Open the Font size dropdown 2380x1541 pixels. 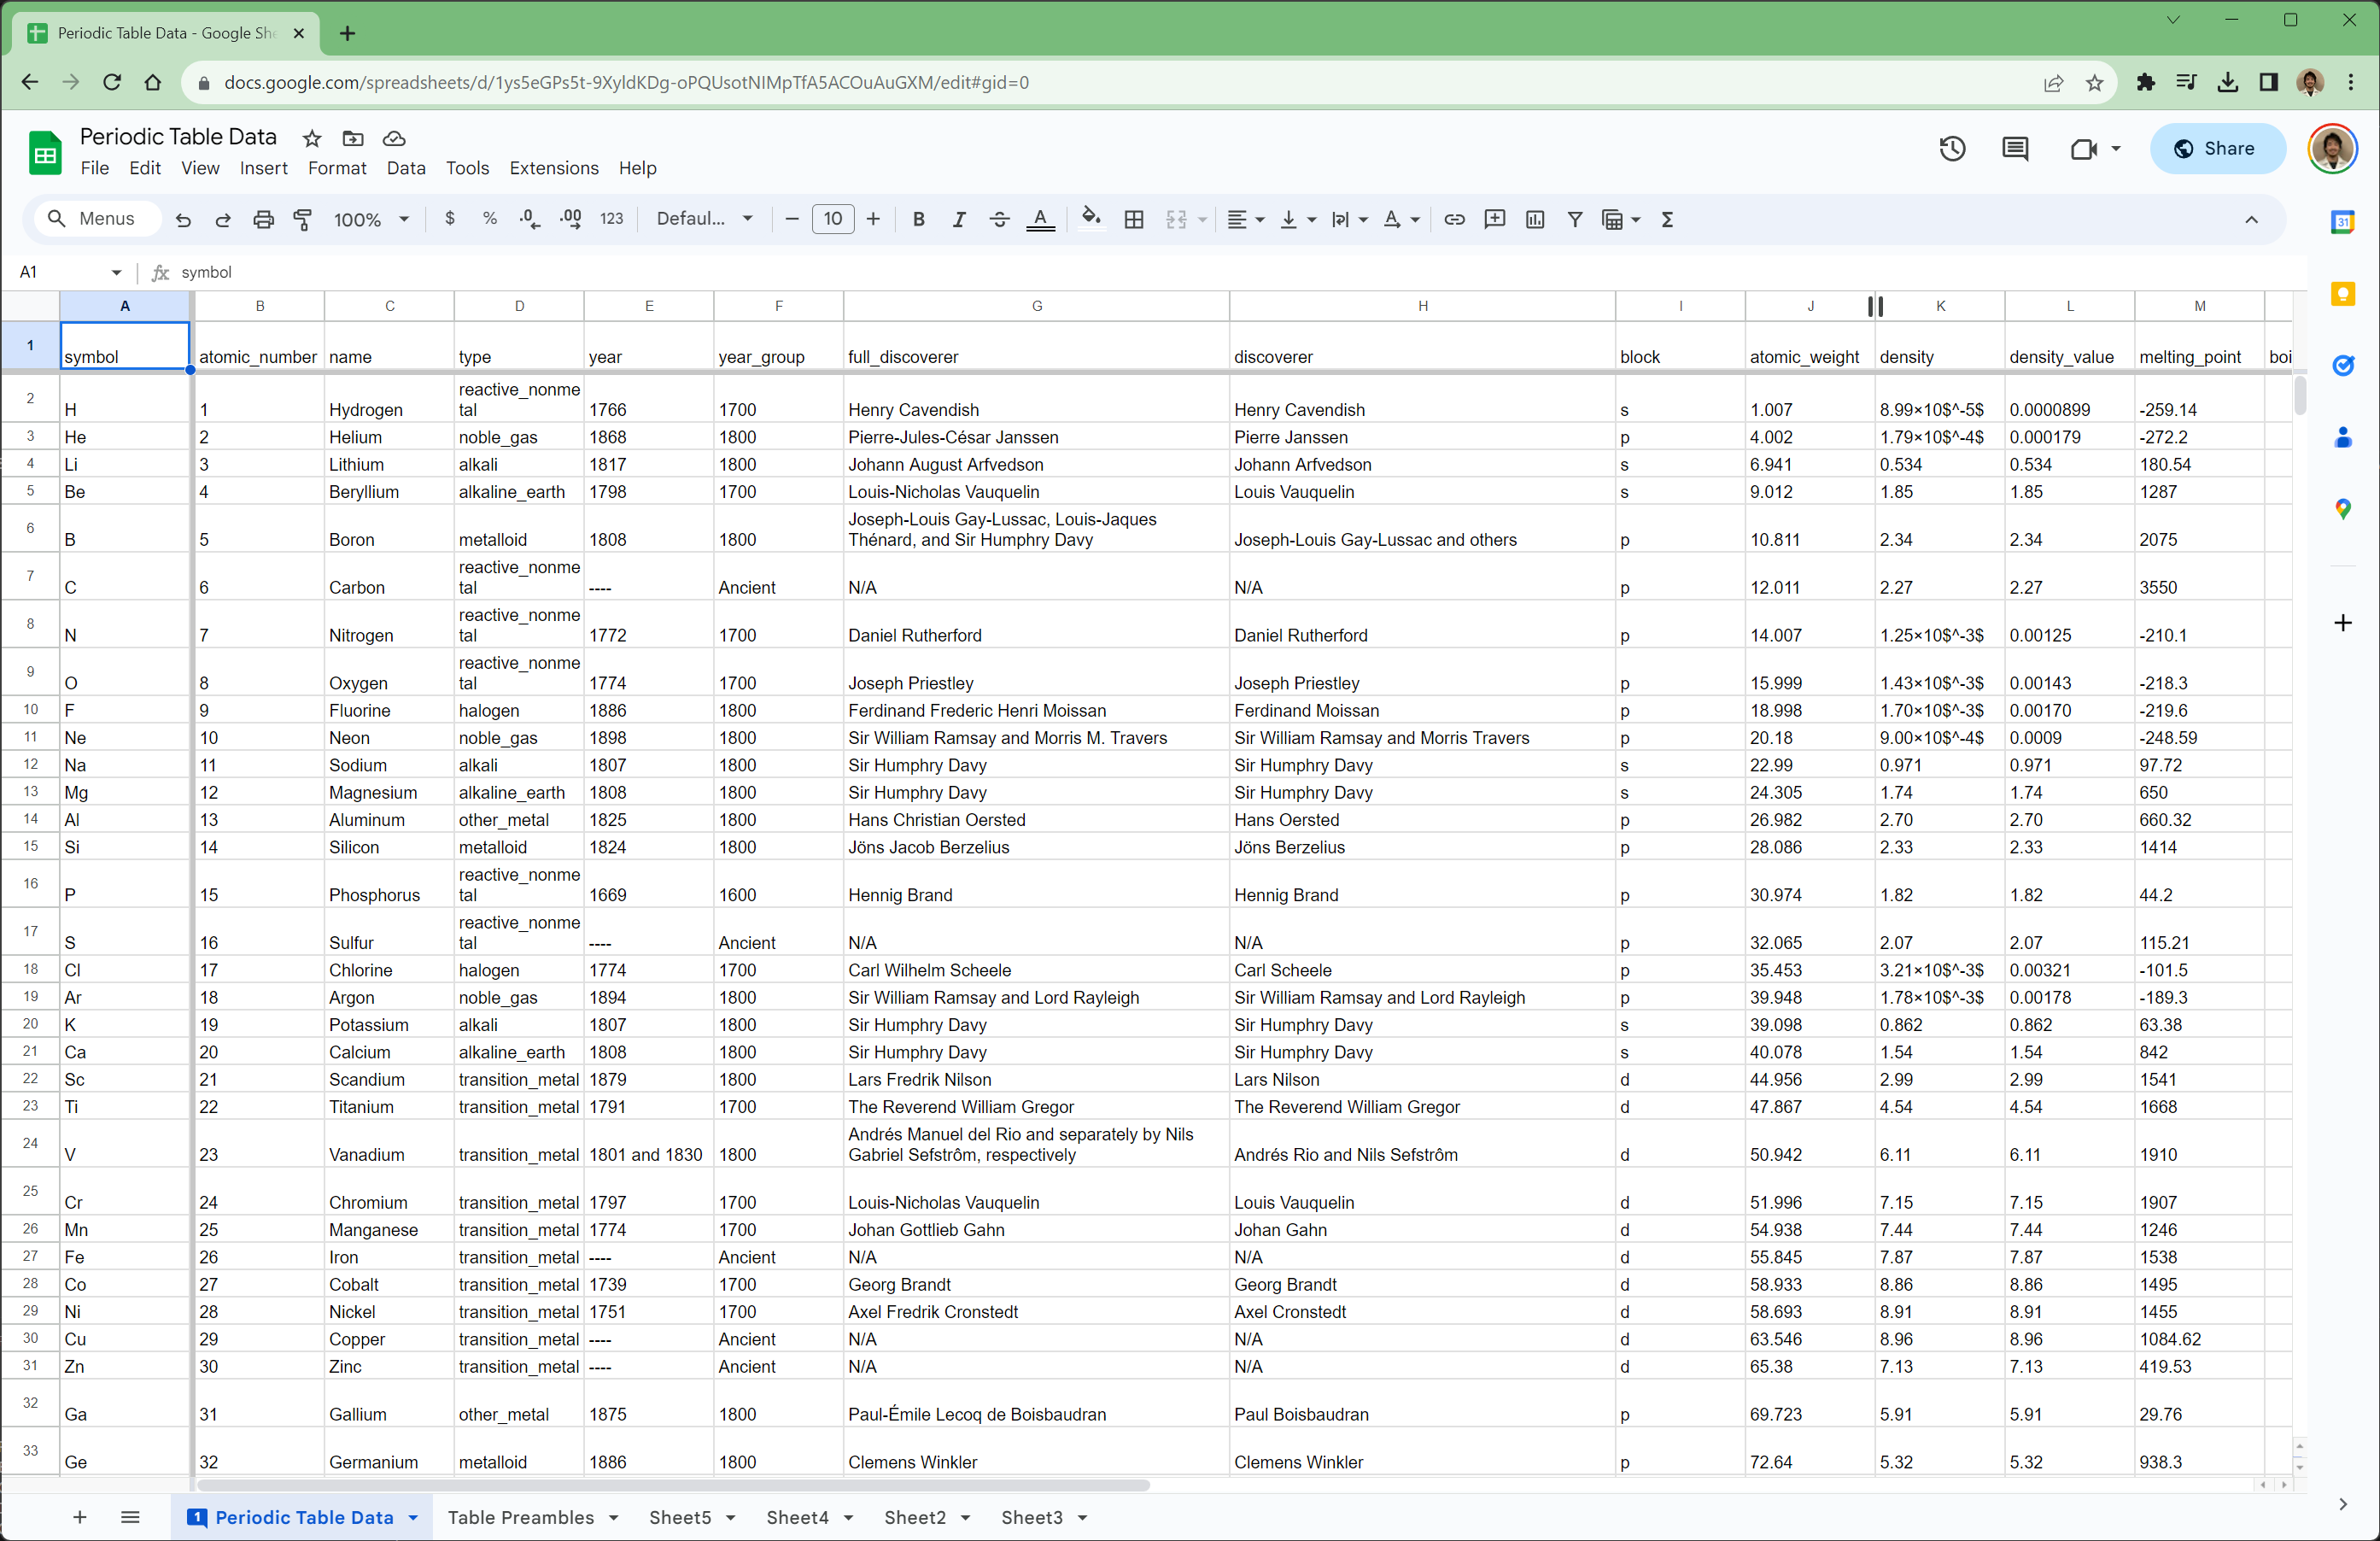click(833, 219)
